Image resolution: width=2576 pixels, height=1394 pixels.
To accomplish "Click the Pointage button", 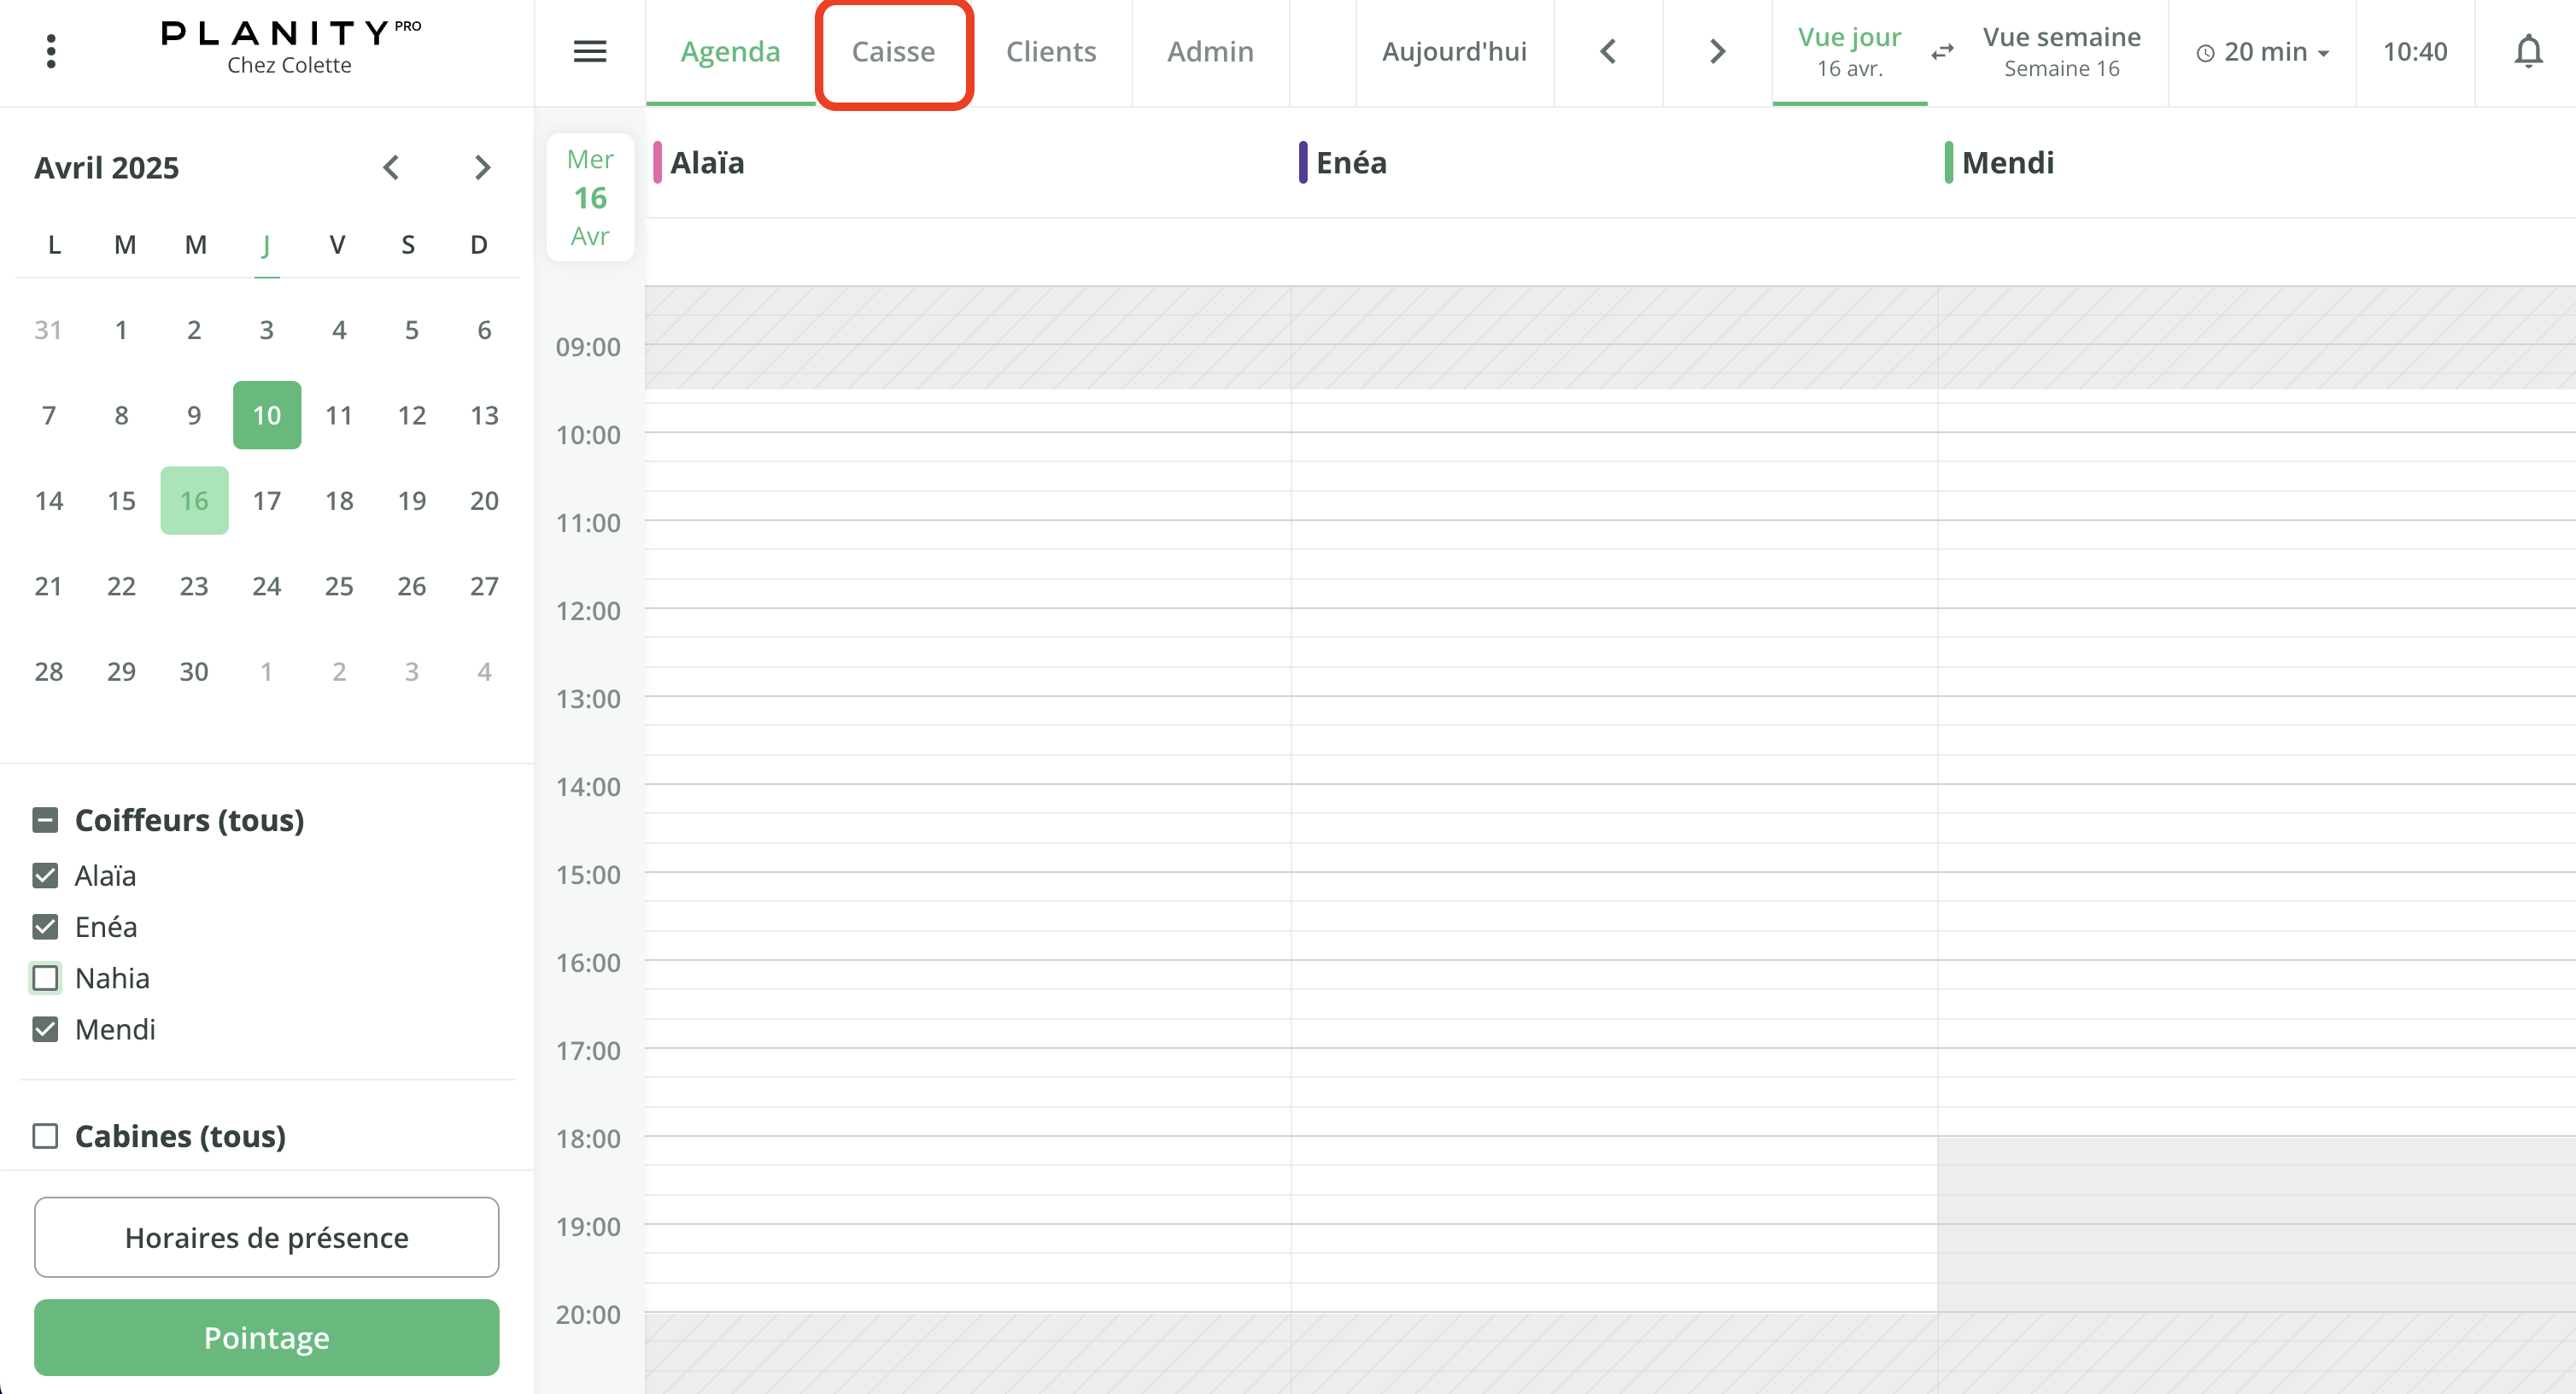I will point(266,1337).
